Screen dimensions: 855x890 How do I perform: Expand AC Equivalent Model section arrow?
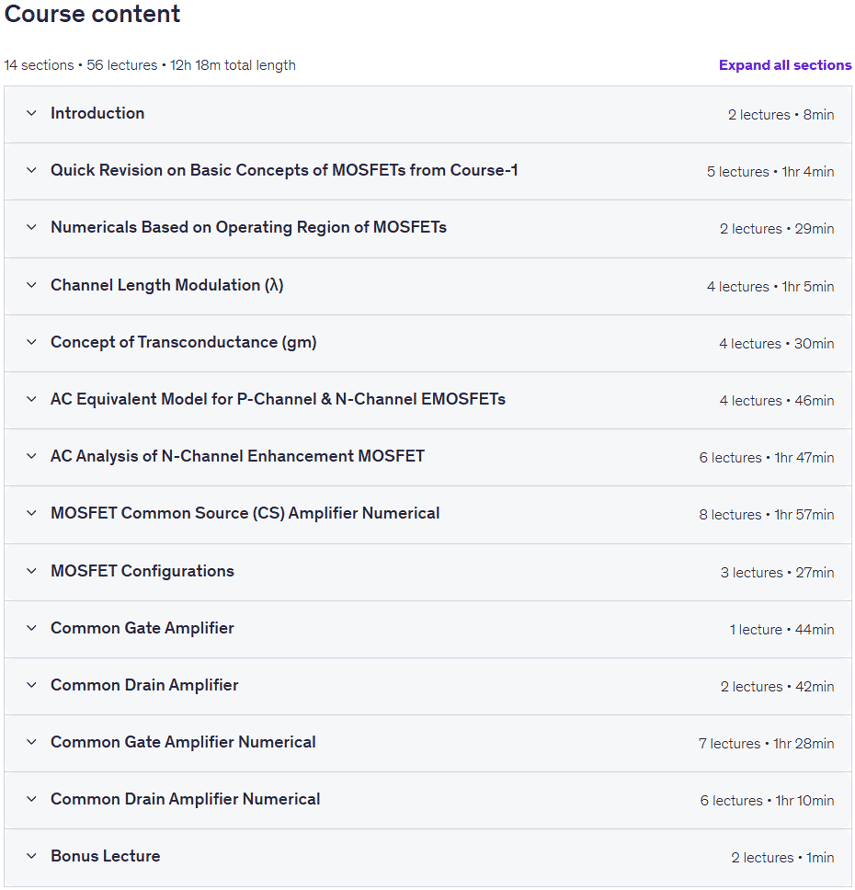pyautogui.click(x=32, y=399)
